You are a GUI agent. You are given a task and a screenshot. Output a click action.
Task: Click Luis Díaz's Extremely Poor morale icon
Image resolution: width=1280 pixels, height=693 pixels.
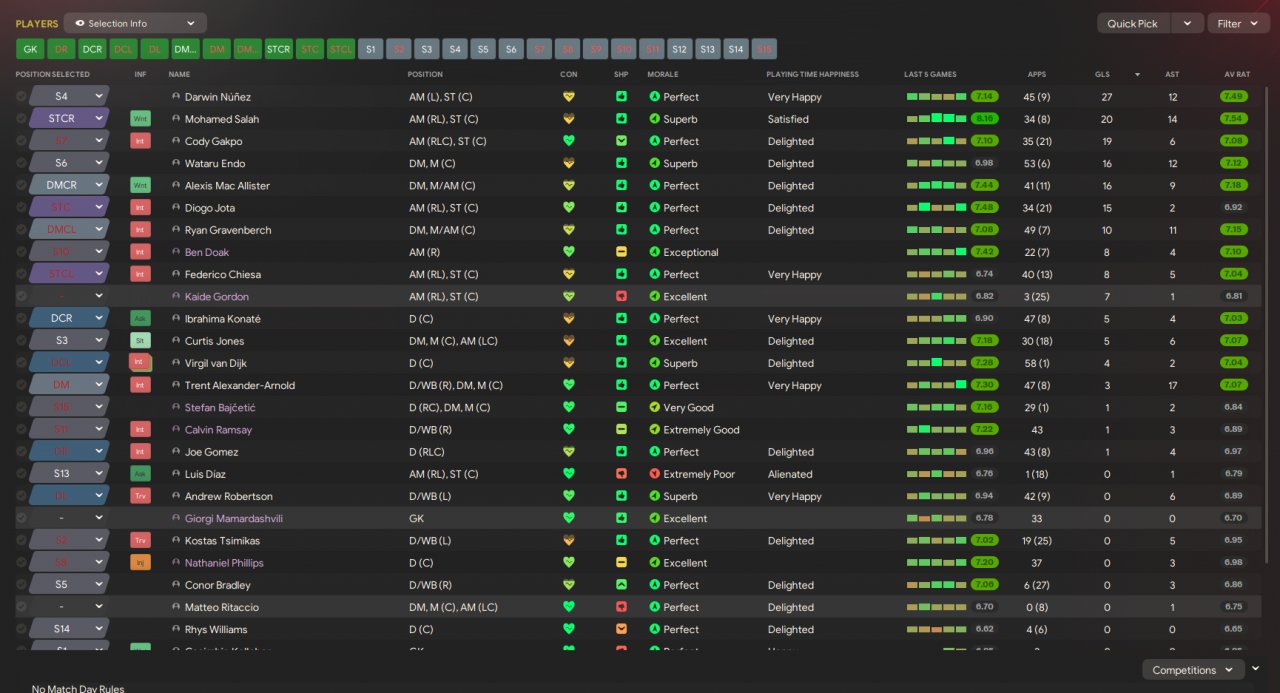click(x=655, y=474)
